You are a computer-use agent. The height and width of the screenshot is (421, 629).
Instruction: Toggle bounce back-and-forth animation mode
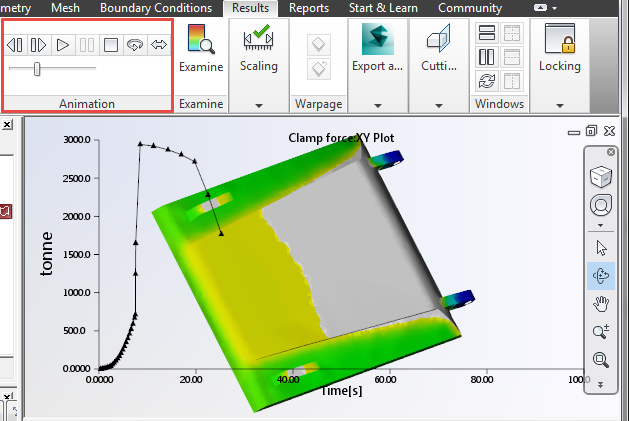159,45
